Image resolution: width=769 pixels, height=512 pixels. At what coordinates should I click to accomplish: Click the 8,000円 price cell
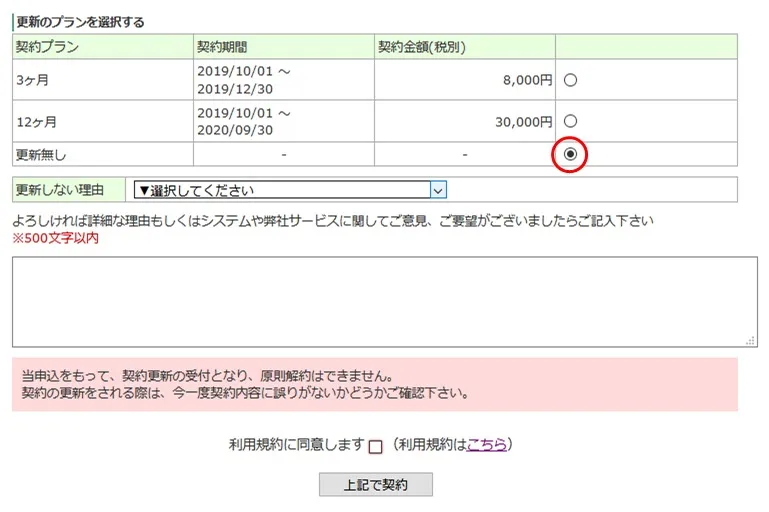pos(527,80)
